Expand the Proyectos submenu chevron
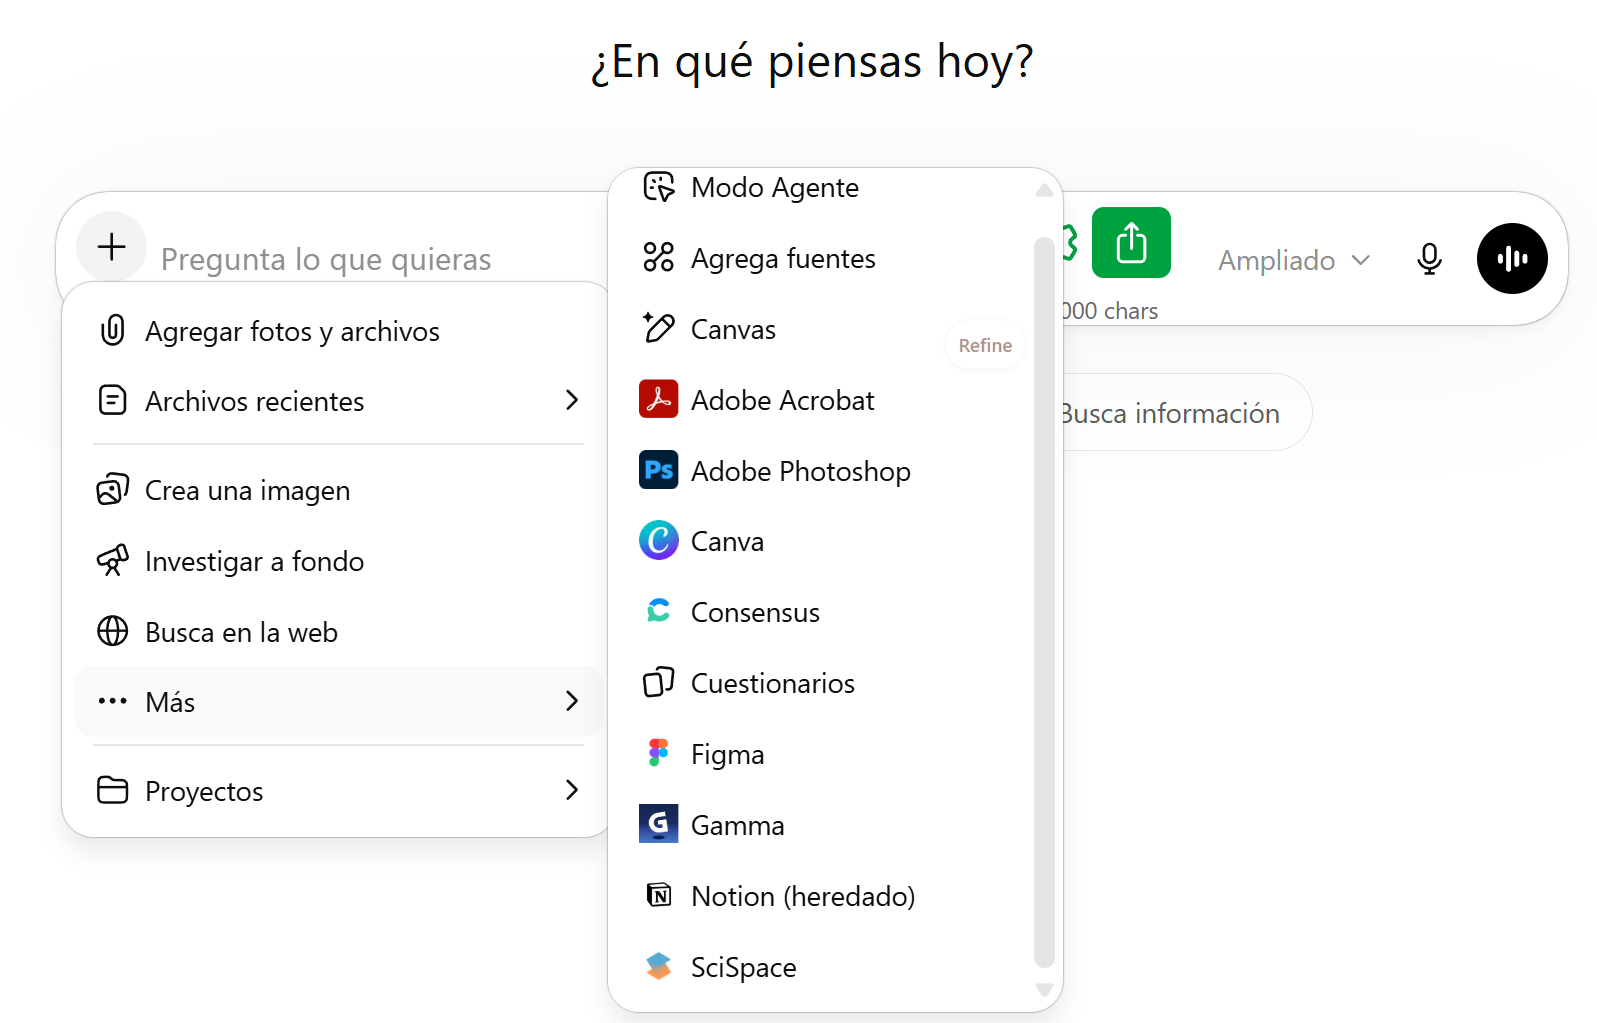The image size is (1597, 1023). pyautogui.click(x=572, y=790)
